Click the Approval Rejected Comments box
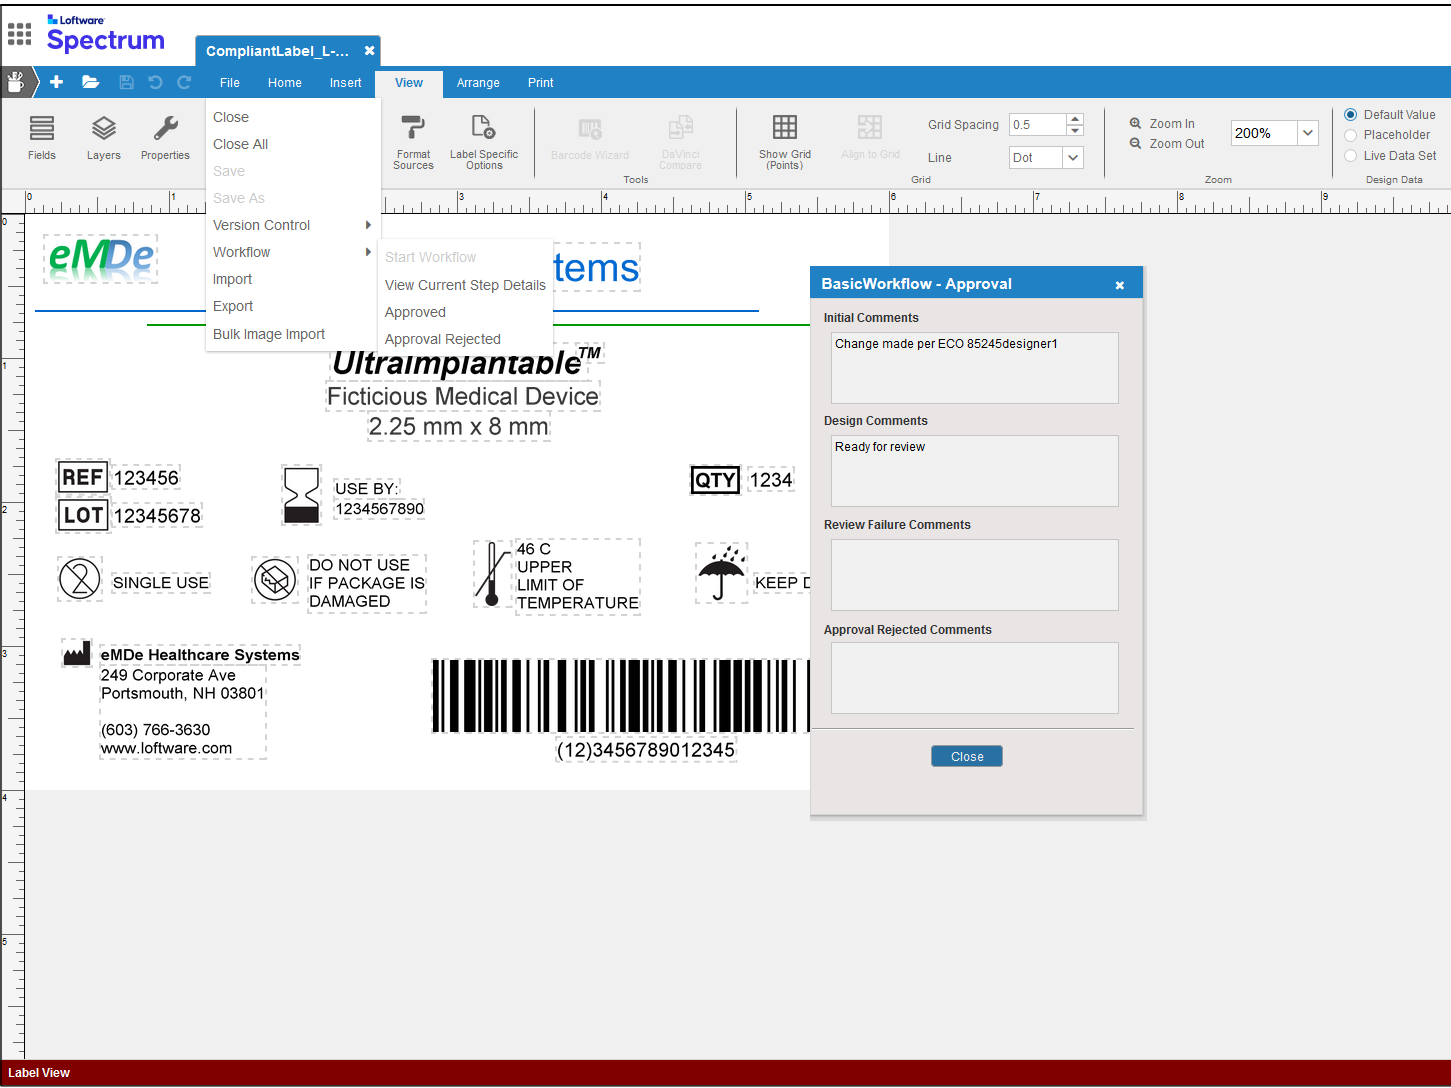The image size is (1451, 1088). coord(975,678)
